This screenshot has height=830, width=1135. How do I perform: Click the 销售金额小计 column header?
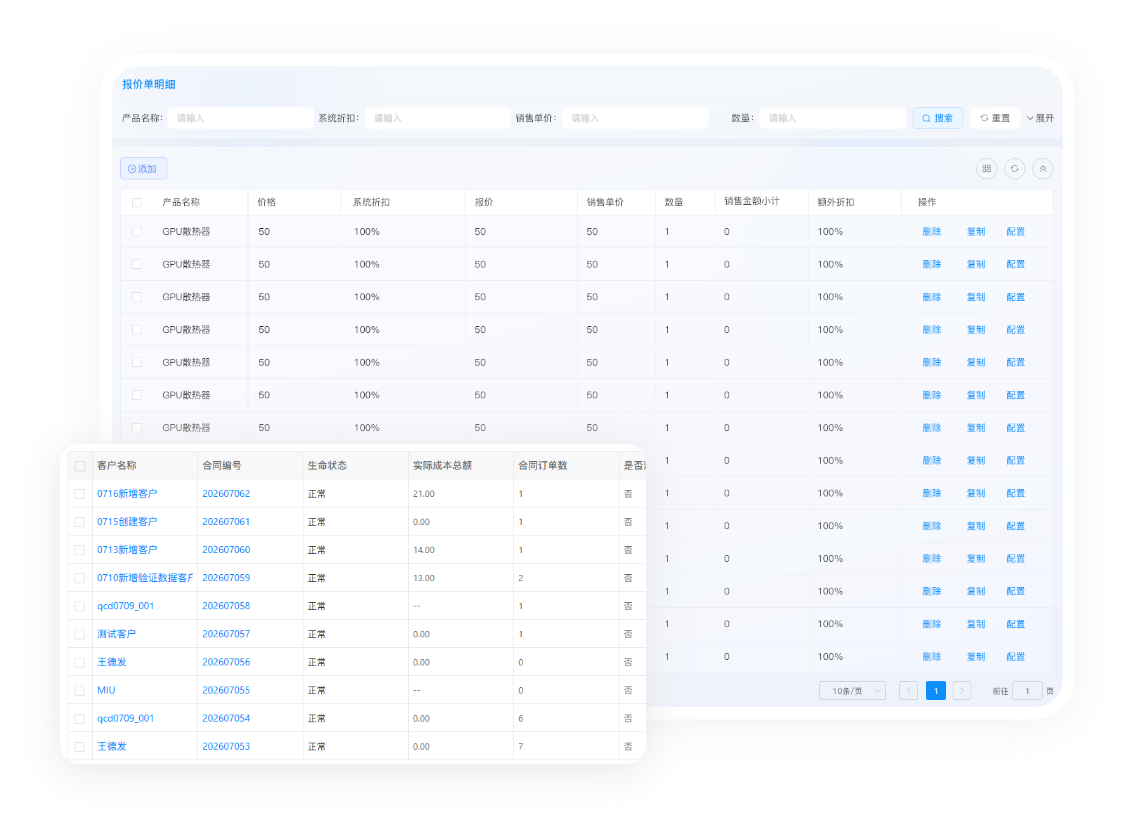coord(751,201)
